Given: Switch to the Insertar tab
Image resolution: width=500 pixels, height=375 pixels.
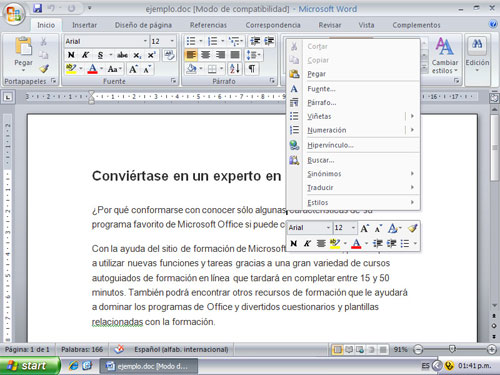Looking at the screenshot, I should coord(84,25).
